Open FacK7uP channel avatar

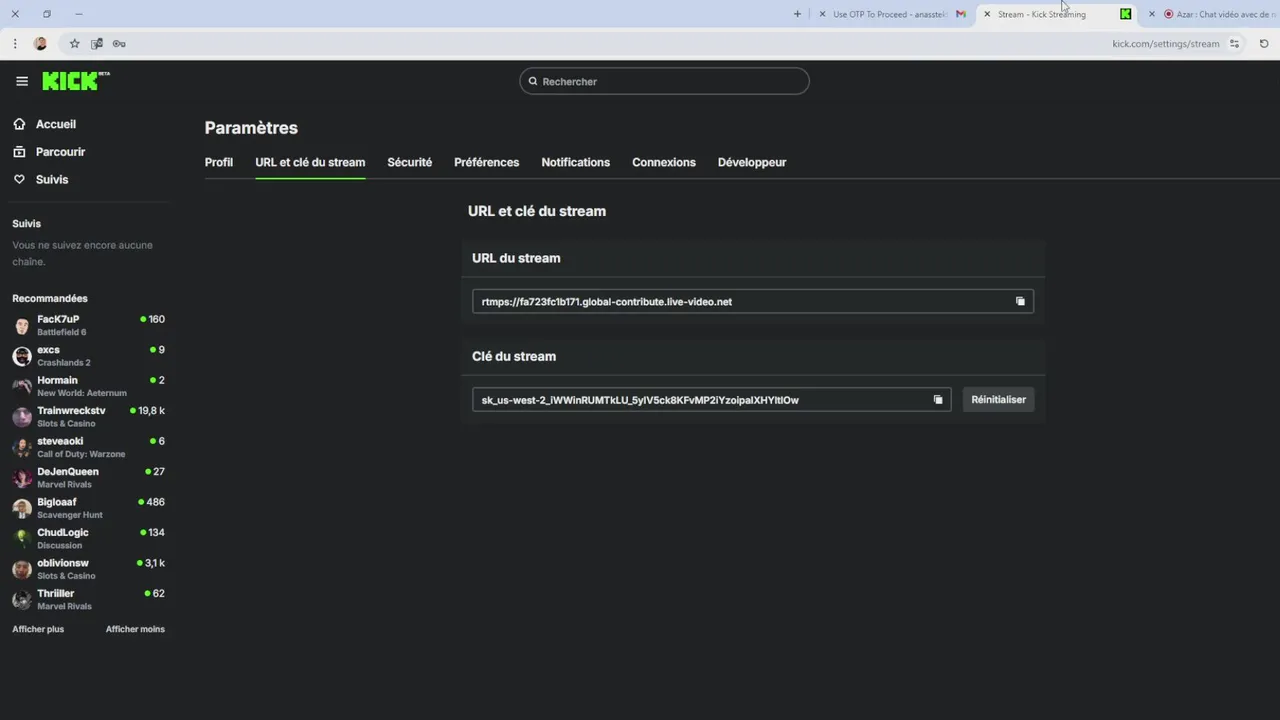[x=22, y=326]
